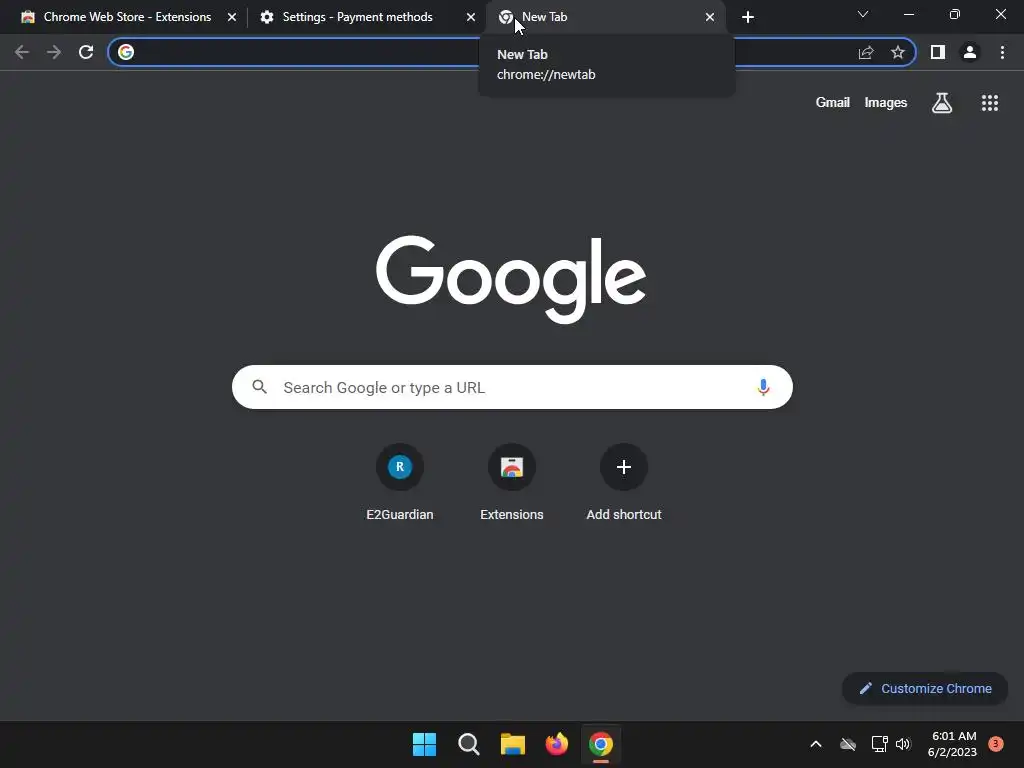Screen dimensions: 1024x768
Task: Select the New Tab tab
Action: click(x=607, y=17)
